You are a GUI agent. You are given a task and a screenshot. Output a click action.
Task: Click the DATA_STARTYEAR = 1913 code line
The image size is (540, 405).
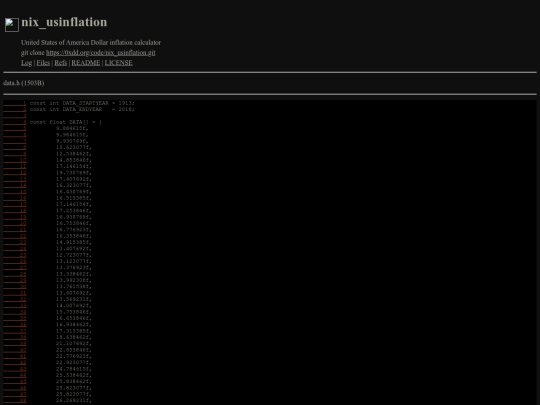82,103
